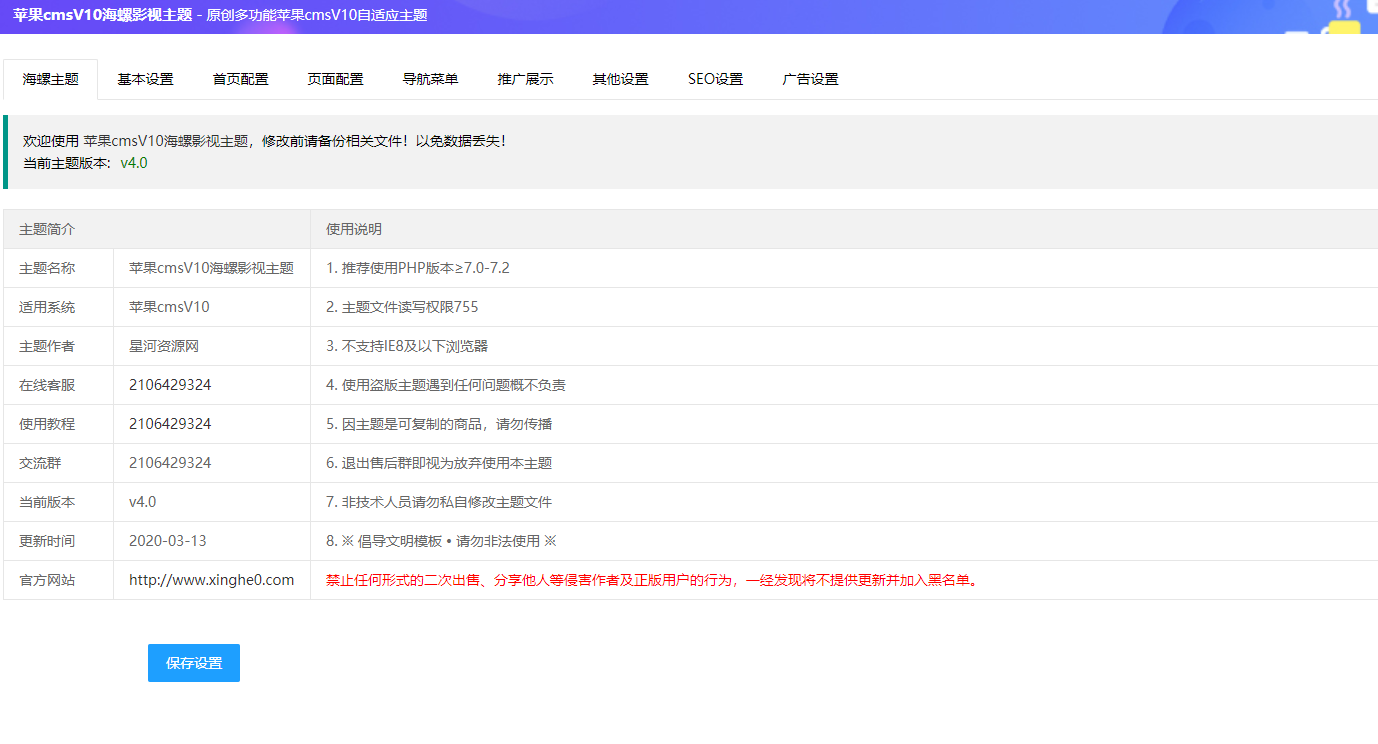This screenshot has height=744, width=1378.
Task: Click the 使用盗版主题 disclaimer line
Action: coord(446,385)
